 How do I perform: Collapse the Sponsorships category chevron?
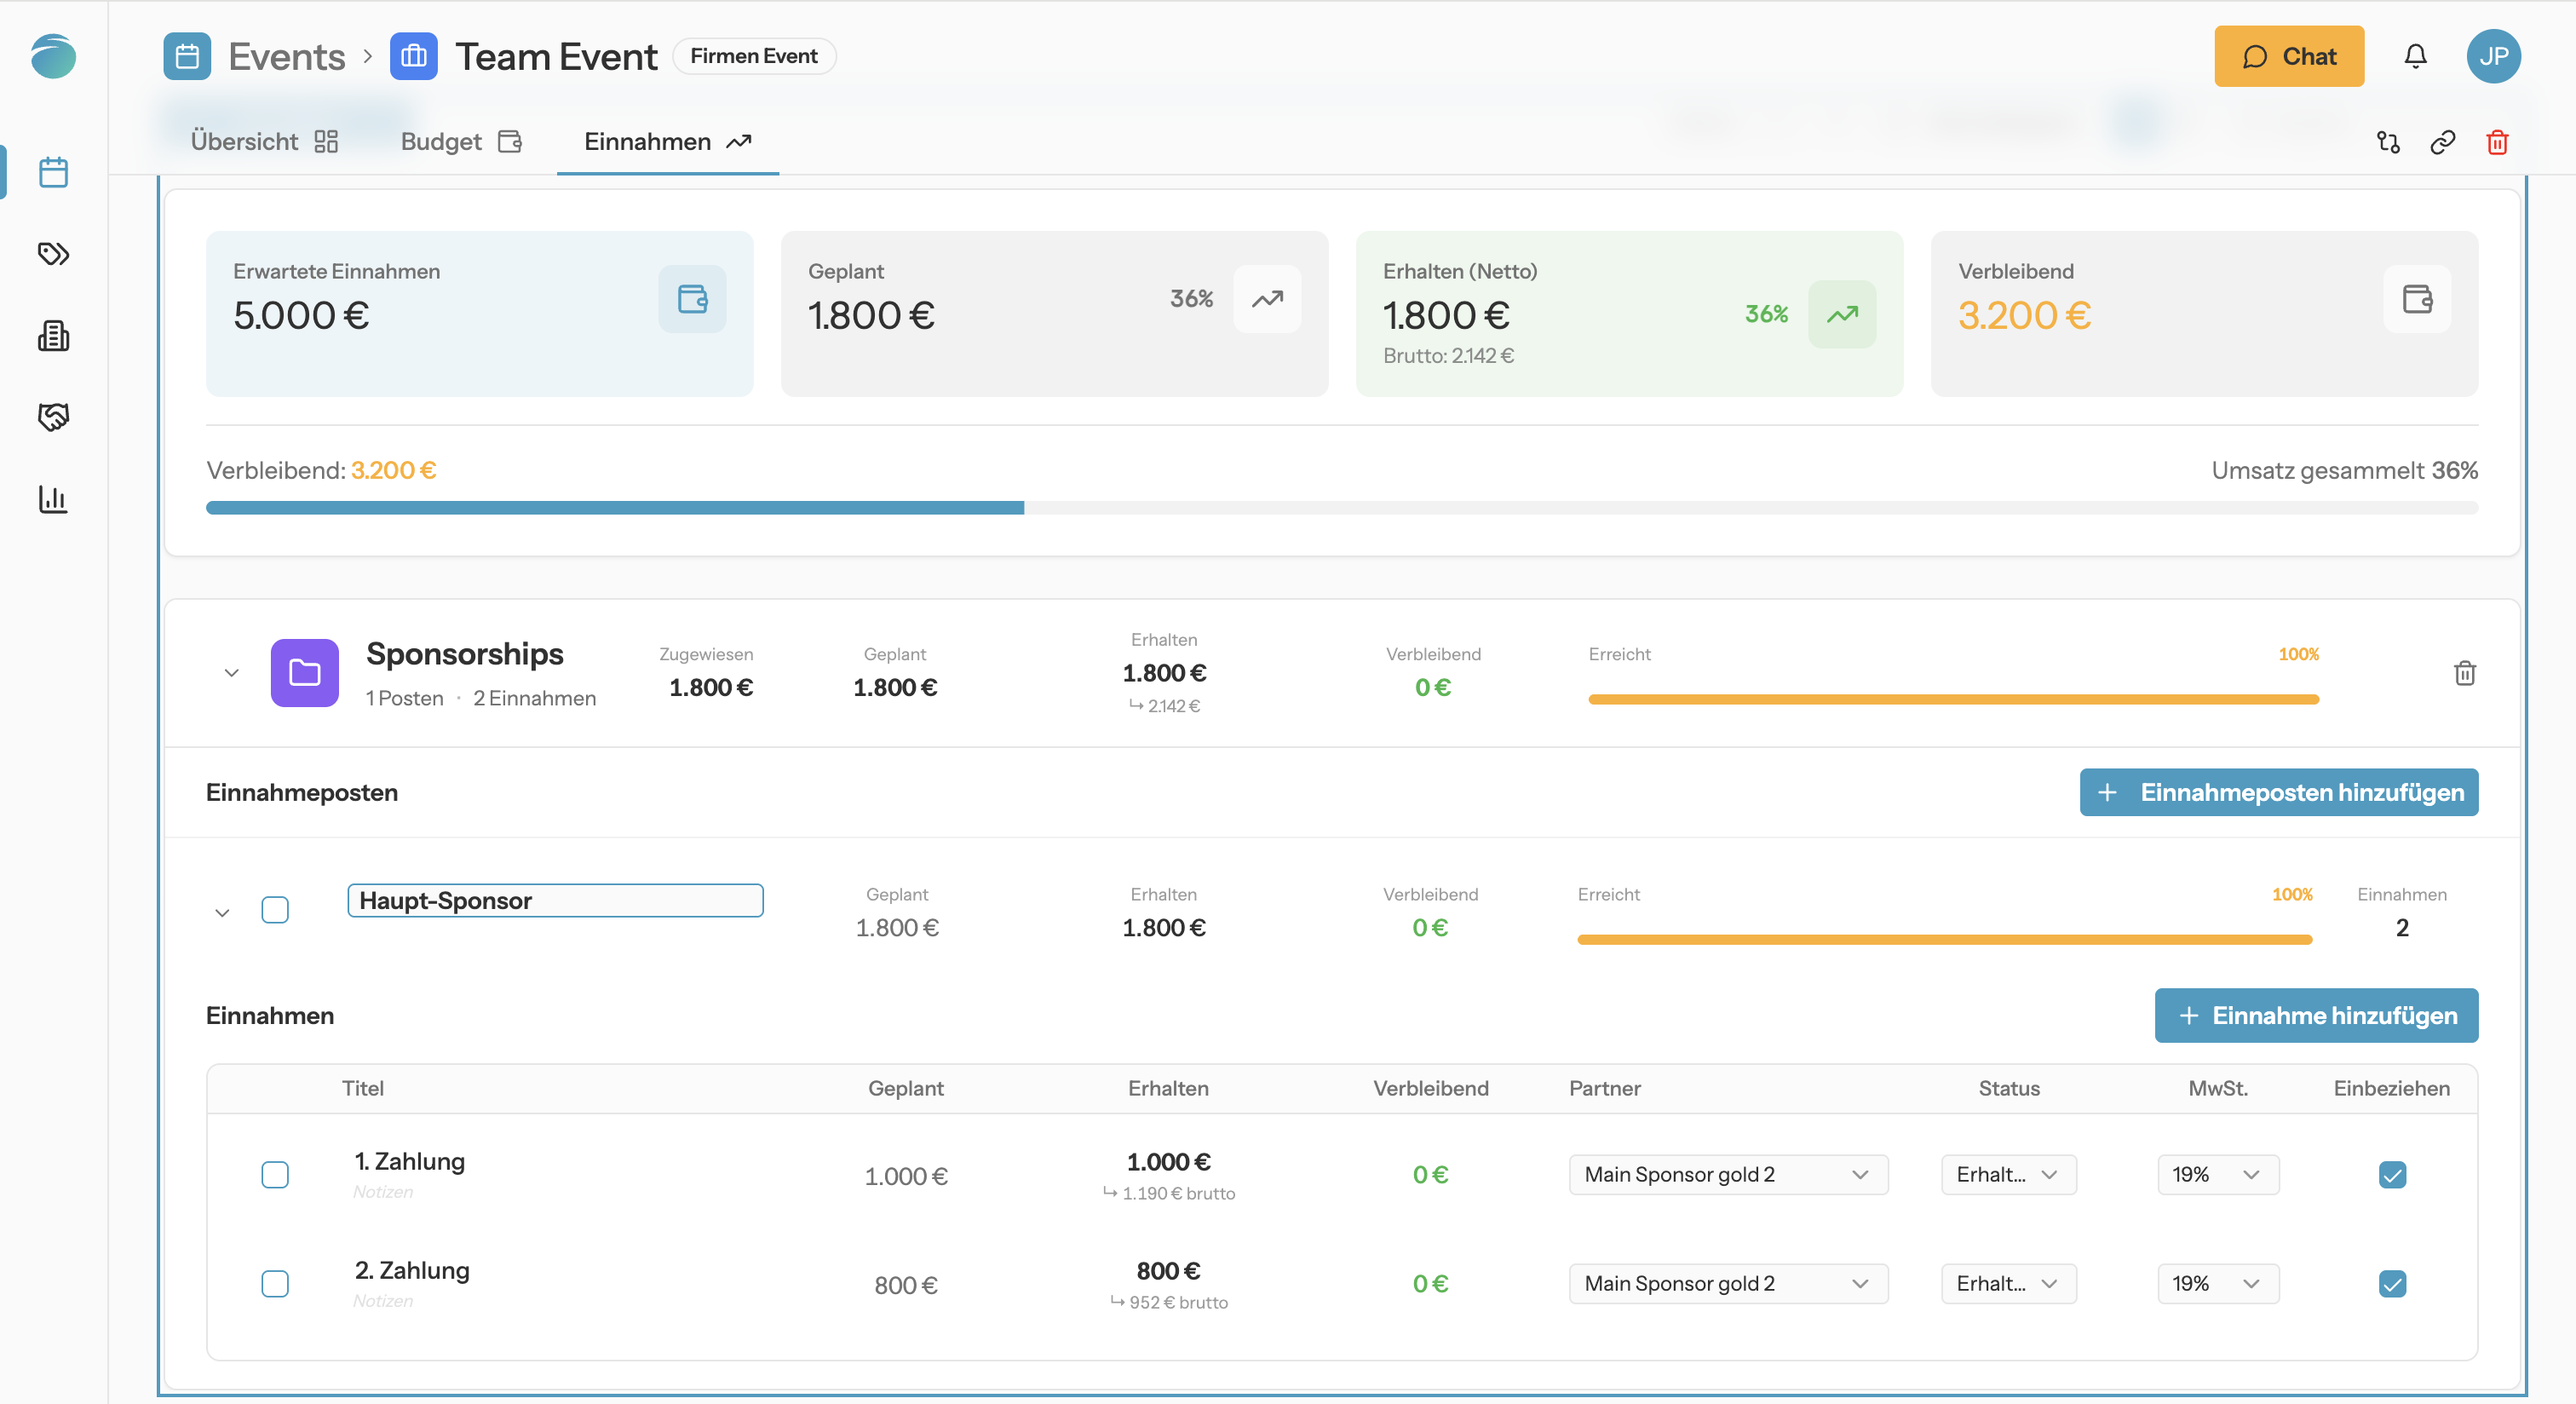pos(231,673)
